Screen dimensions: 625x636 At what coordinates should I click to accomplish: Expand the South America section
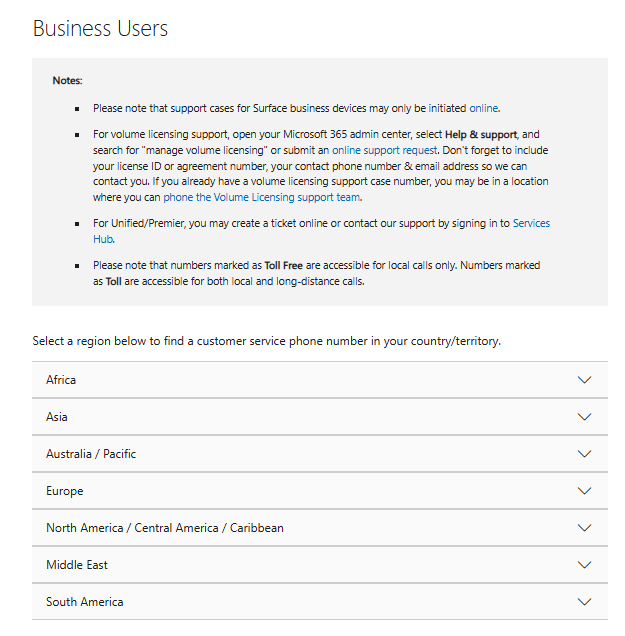(85, 602)
